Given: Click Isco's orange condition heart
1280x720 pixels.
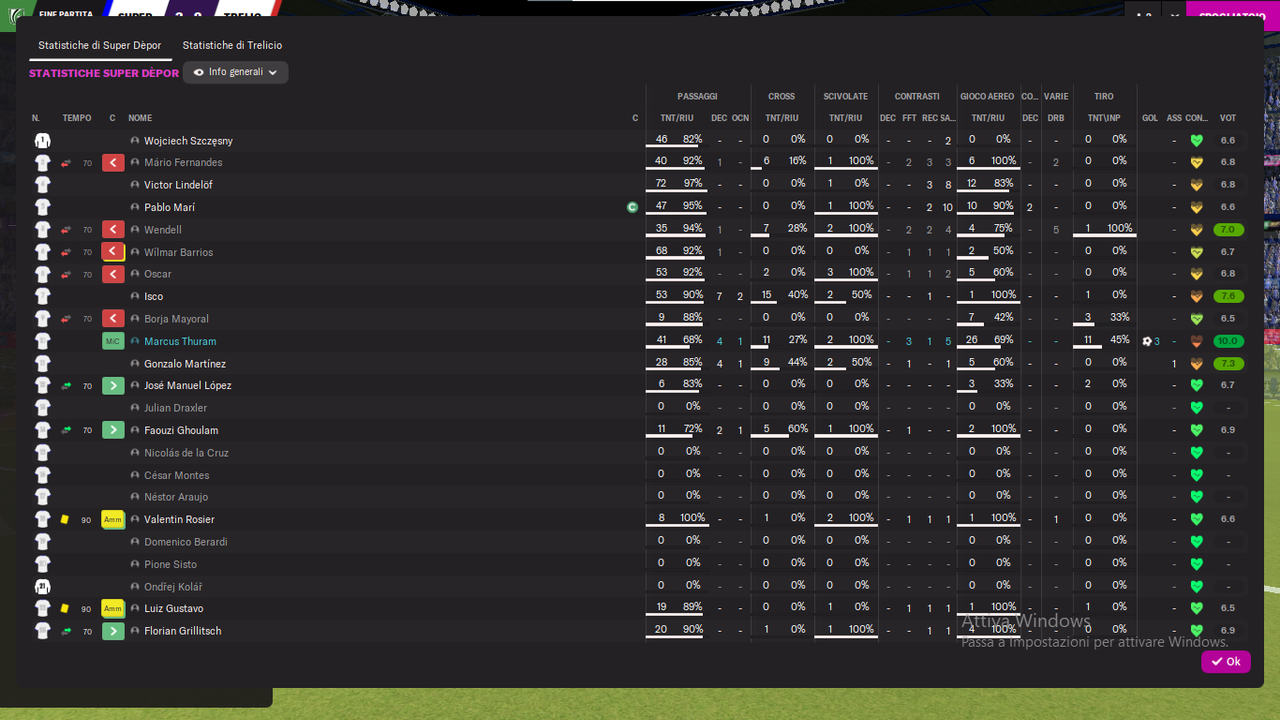Looking at the screenshot, I should 1196,297.
